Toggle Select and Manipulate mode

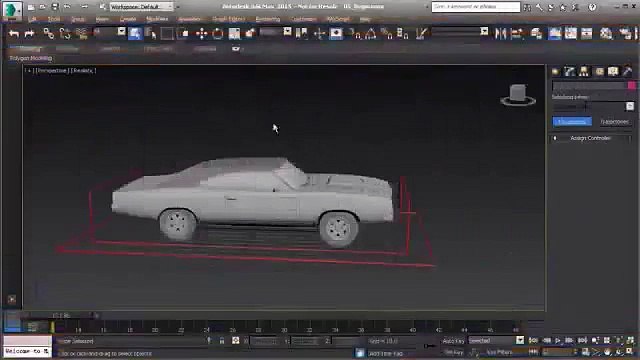pos(319,33)
